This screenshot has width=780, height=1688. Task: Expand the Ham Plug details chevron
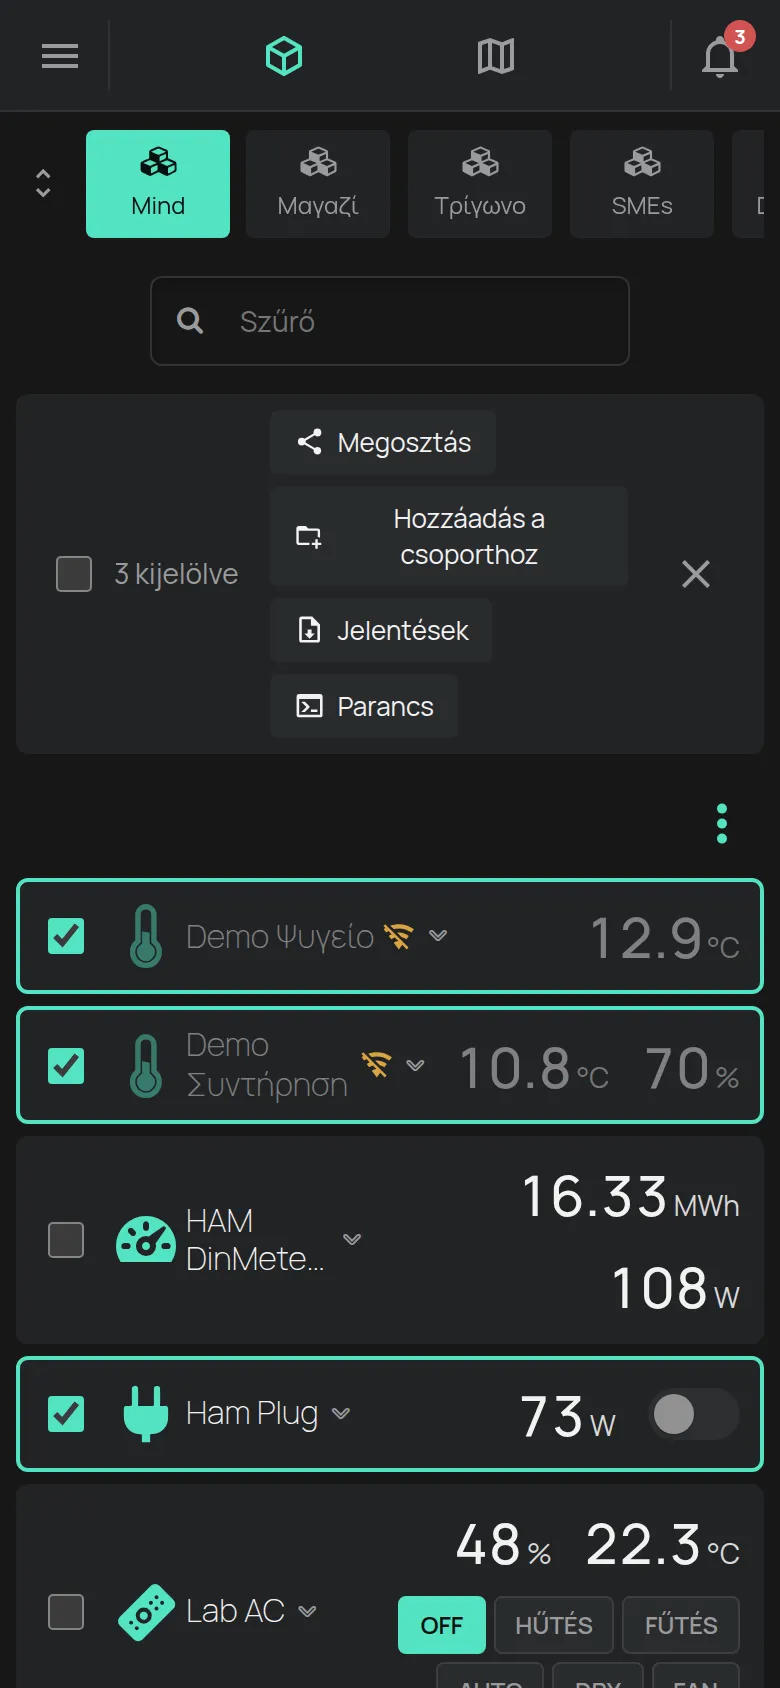pos(341,1414)
